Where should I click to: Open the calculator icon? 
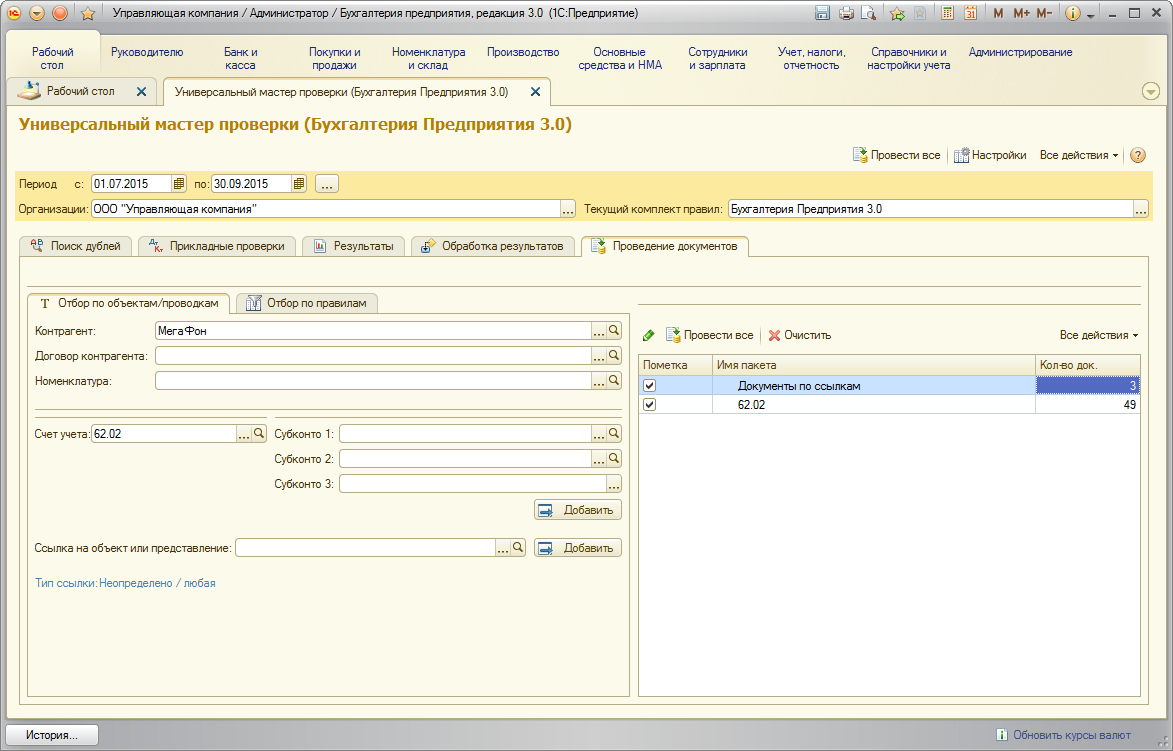click(x=947, y=13)
